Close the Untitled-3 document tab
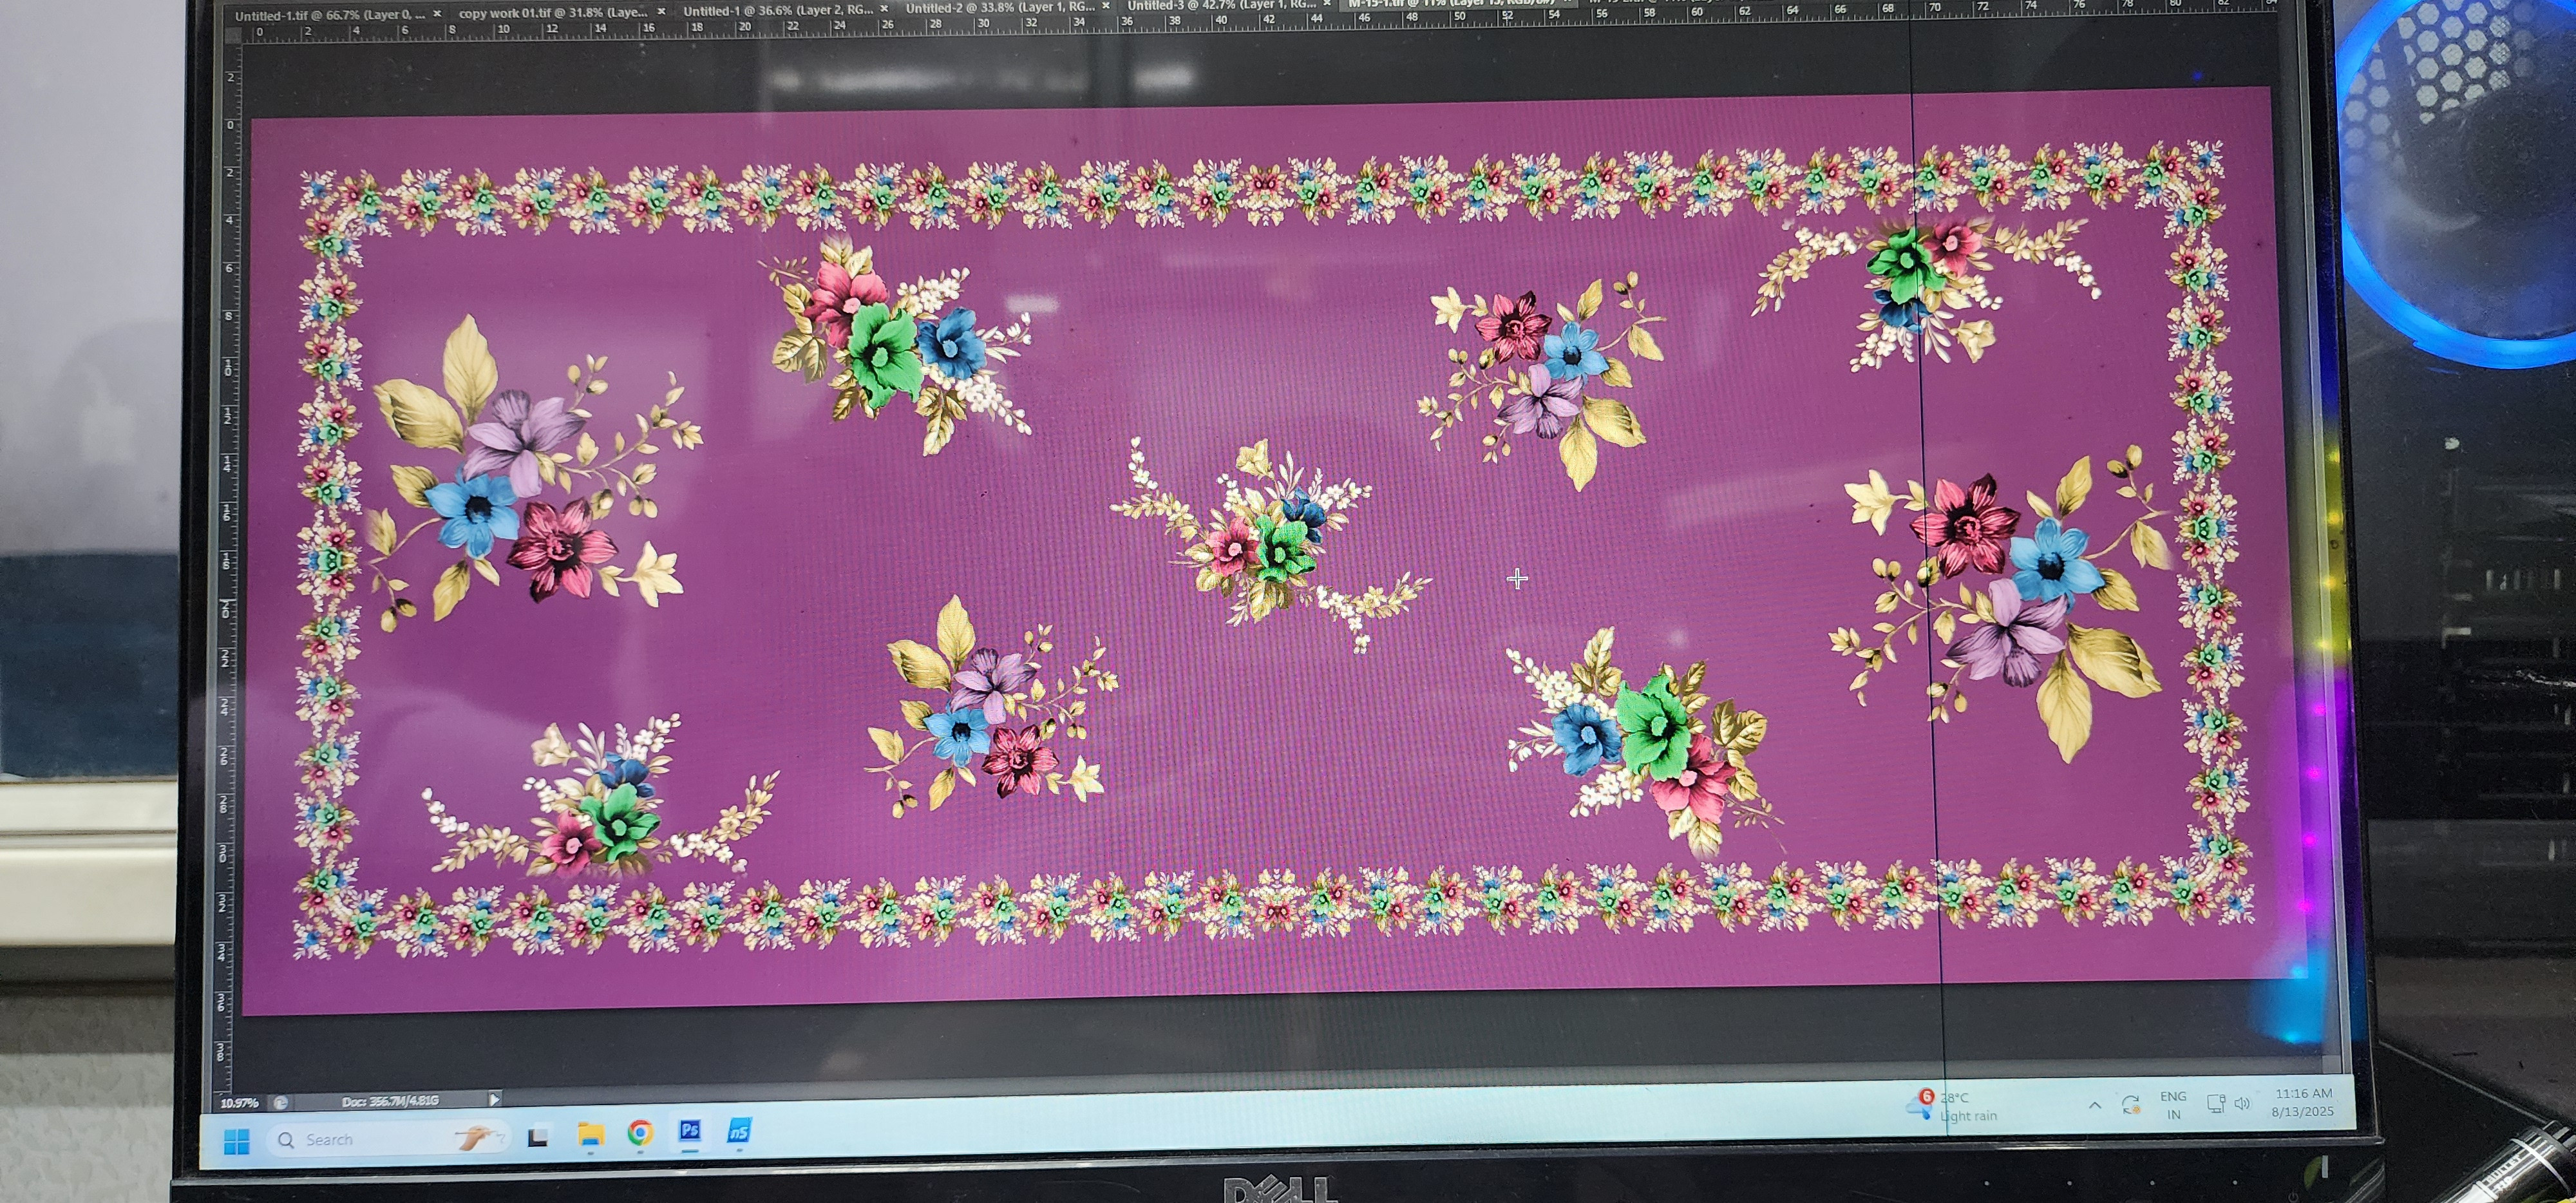The height and width of the screenshot is (1203, 2576). pyautogui.click(x=1326, y=5)
